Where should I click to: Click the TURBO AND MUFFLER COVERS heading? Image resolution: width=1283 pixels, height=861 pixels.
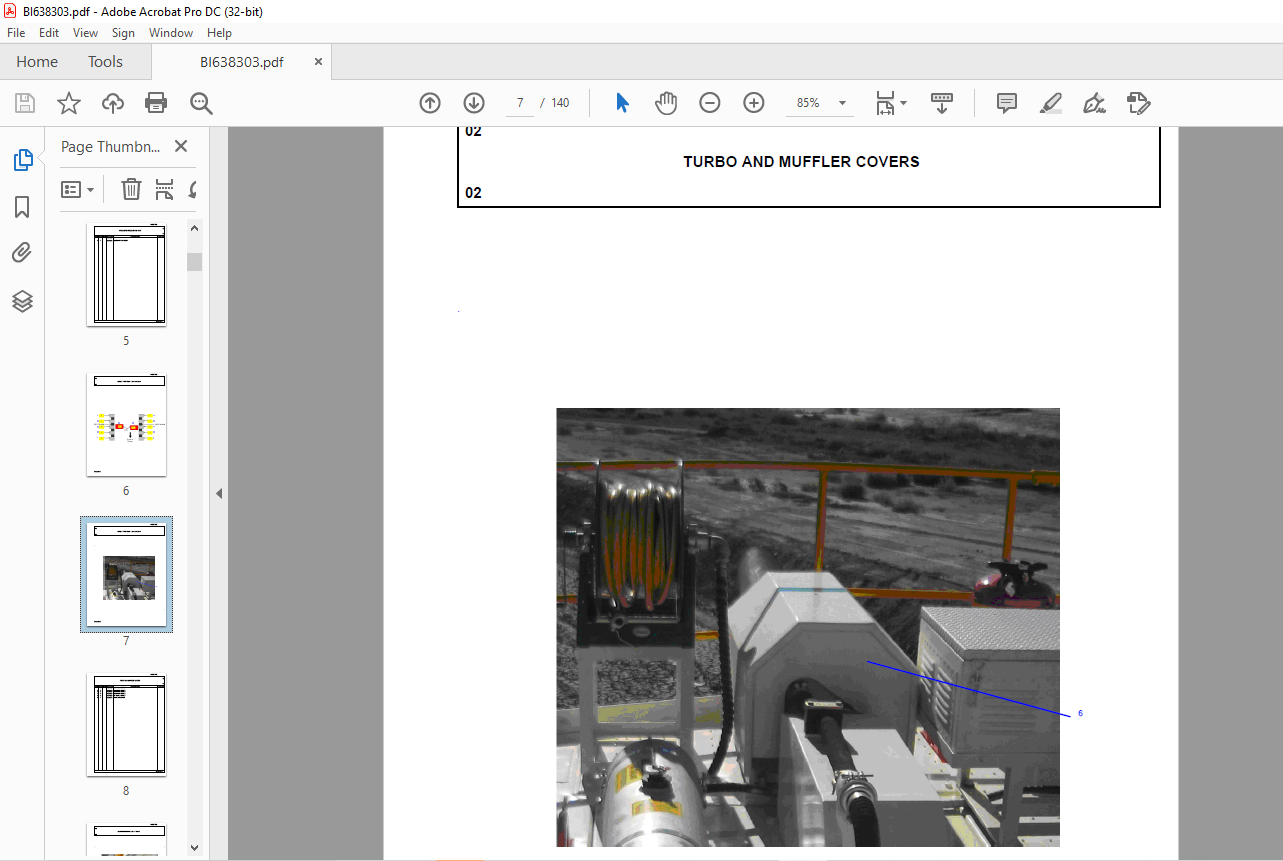point(801,161)
